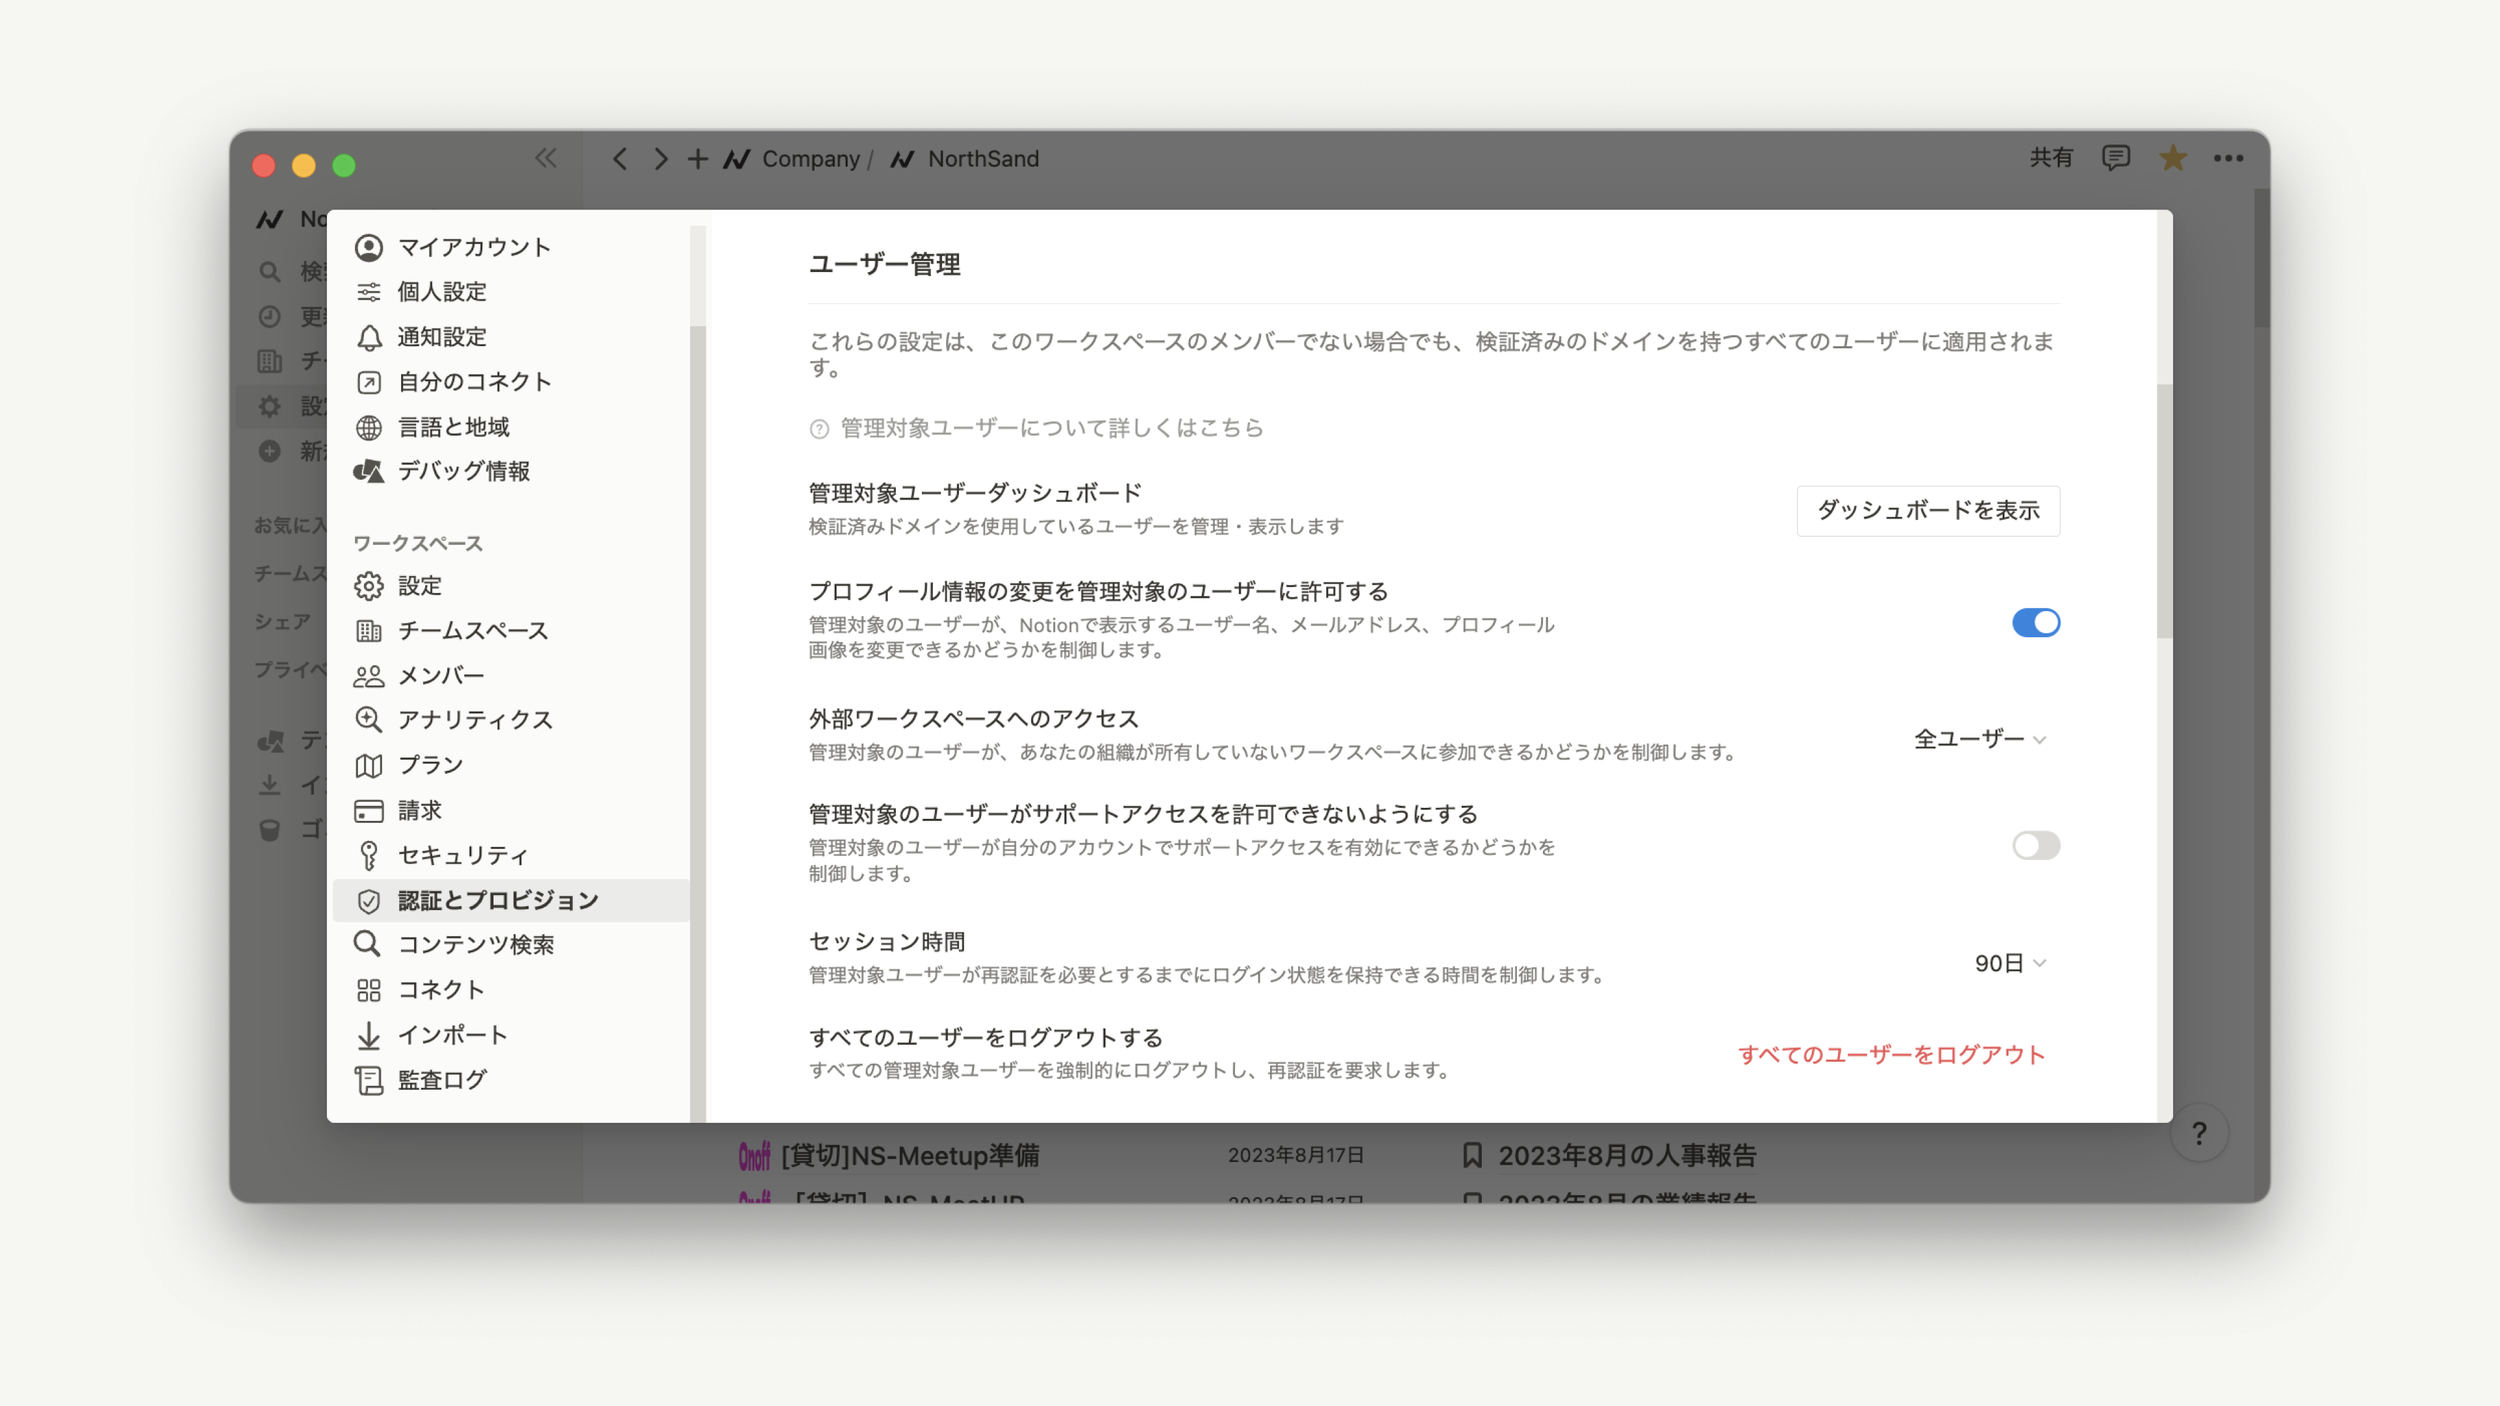Open the help question-mark button

[2198, 1133]
